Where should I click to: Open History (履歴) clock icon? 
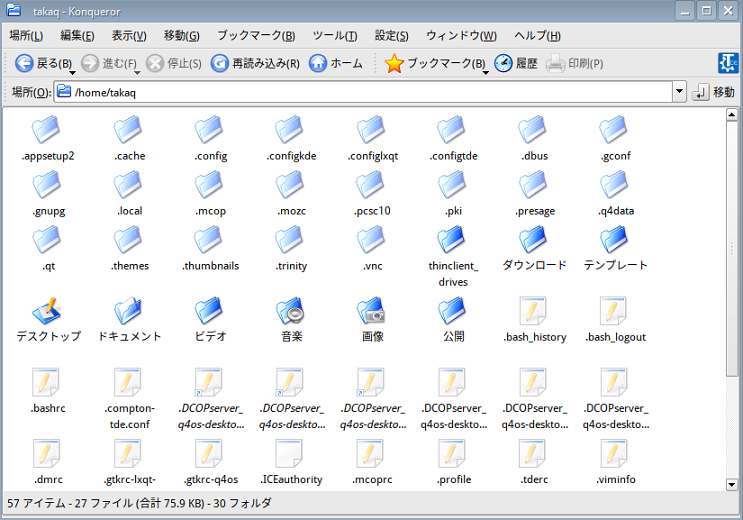coord(503,64)
